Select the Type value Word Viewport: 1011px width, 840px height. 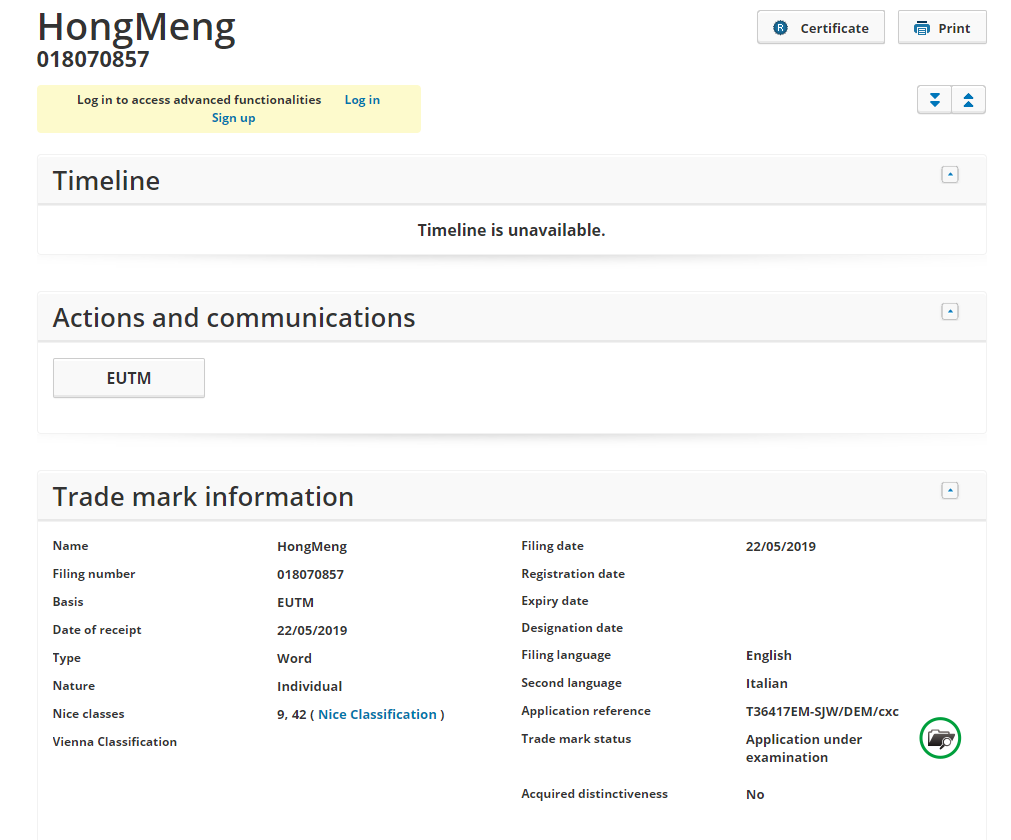pyautogui.click(x=294, y=658)
